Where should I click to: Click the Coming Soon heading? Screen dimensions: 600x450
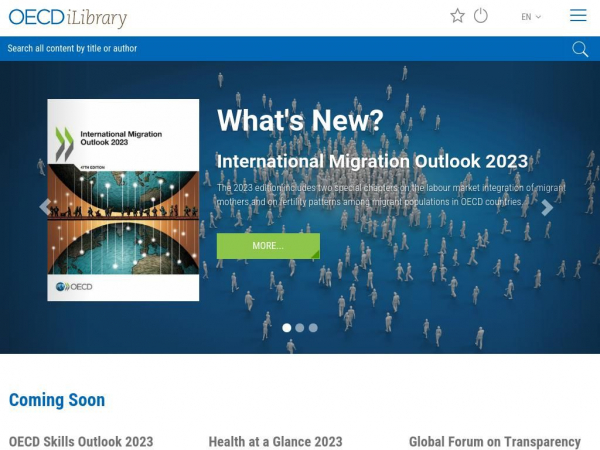(x=57, y=400)
